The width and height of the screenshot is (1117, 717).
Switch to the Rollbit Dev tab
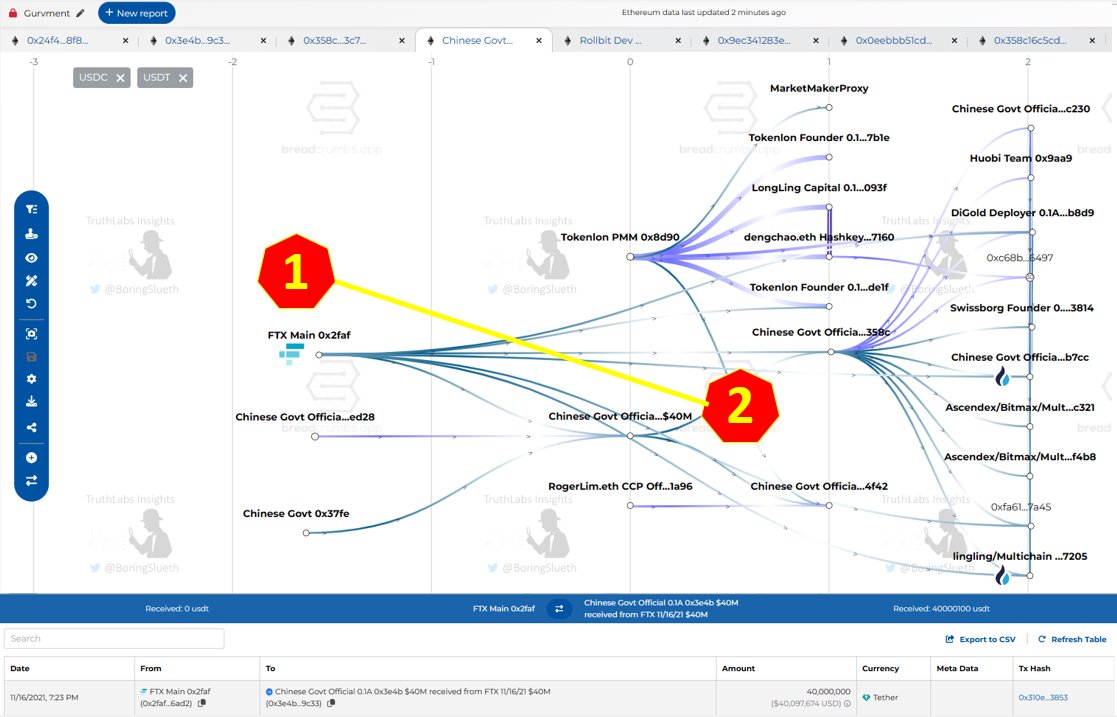pos(610,41)
